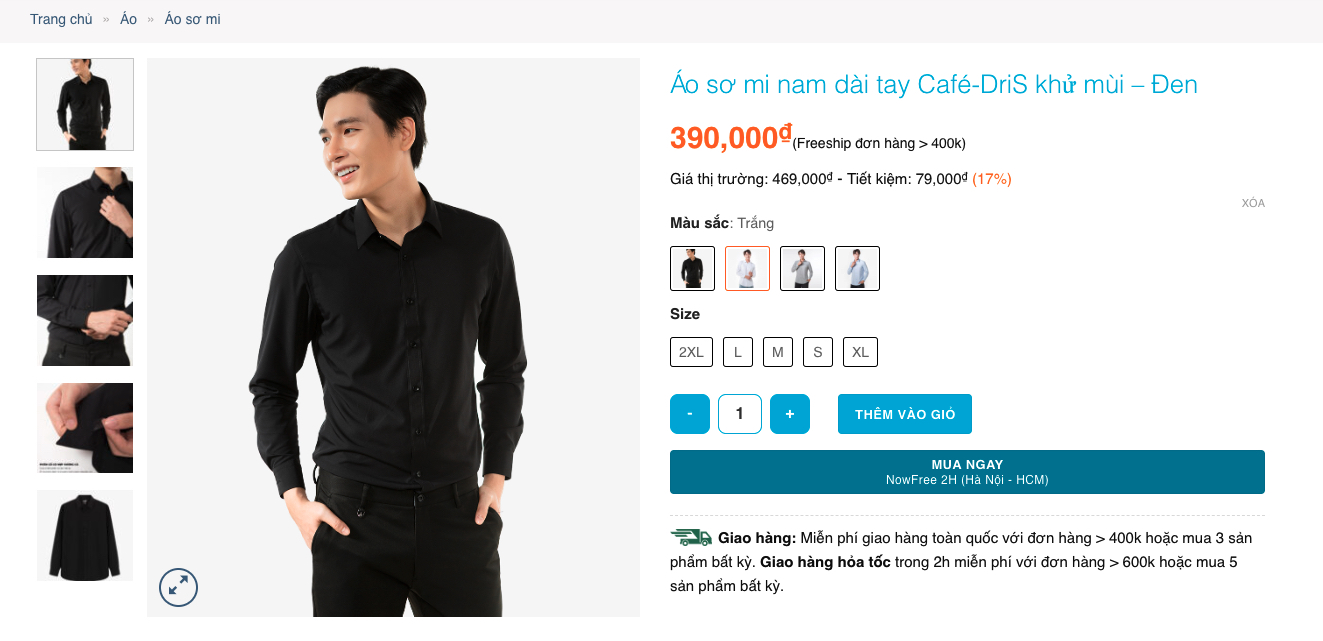Go to Trang chủ breadcrumb

pos(61,19)
